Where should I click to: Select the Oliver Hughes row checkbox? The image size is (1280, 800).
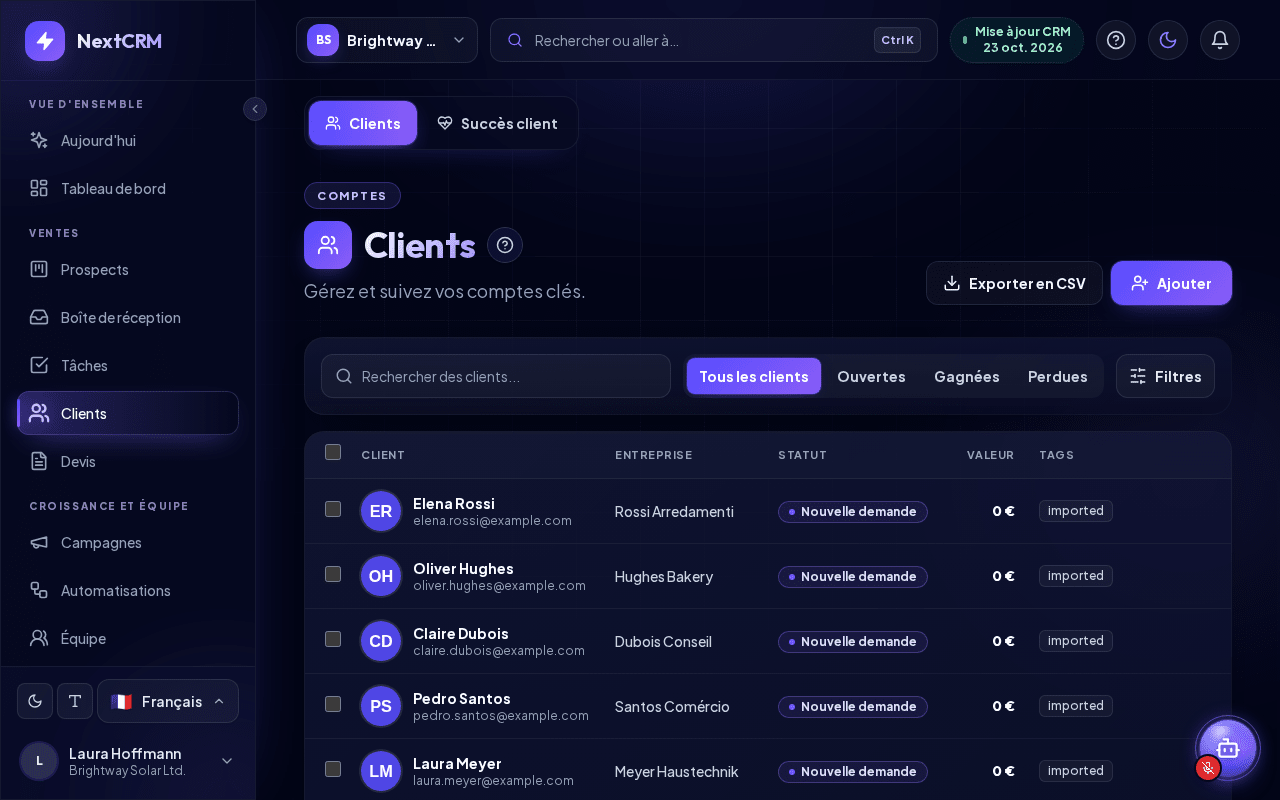pyautogui.click(x=333, y=574)
